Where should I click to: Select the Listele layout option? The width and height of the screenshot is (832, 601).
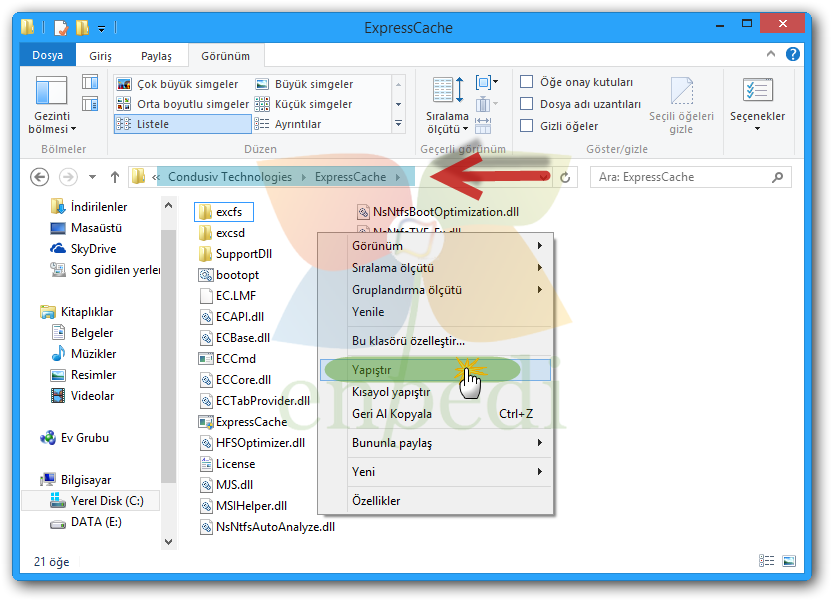[183, 124]
